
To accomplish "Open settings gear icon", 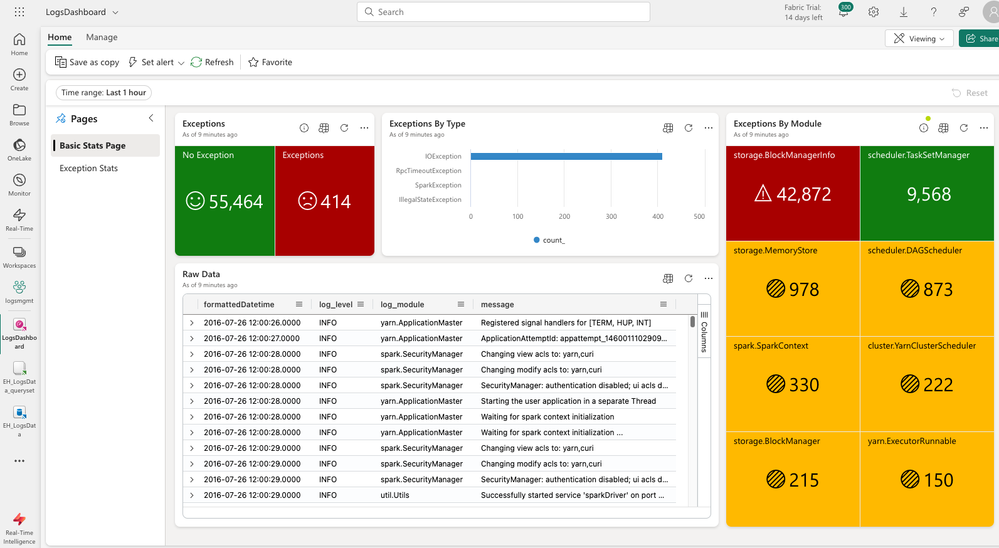I will point(873,11).
